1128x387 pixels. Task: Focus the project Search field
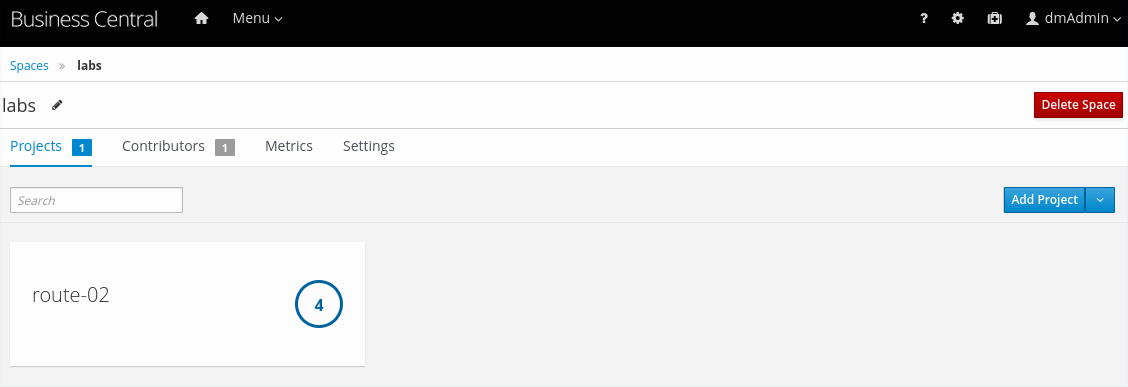[96, 200]
